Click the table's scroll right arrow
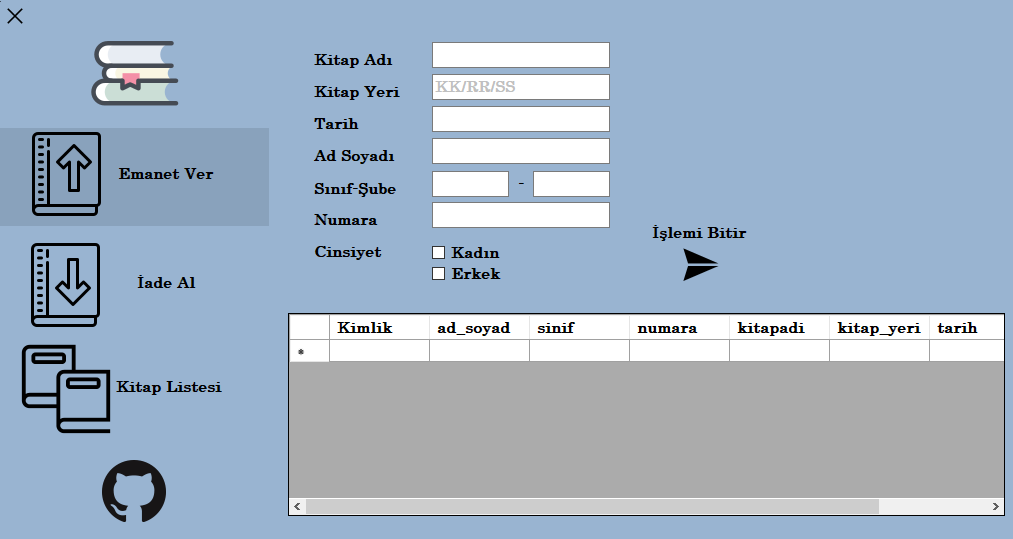1013x539 pixels. [996, 506]
